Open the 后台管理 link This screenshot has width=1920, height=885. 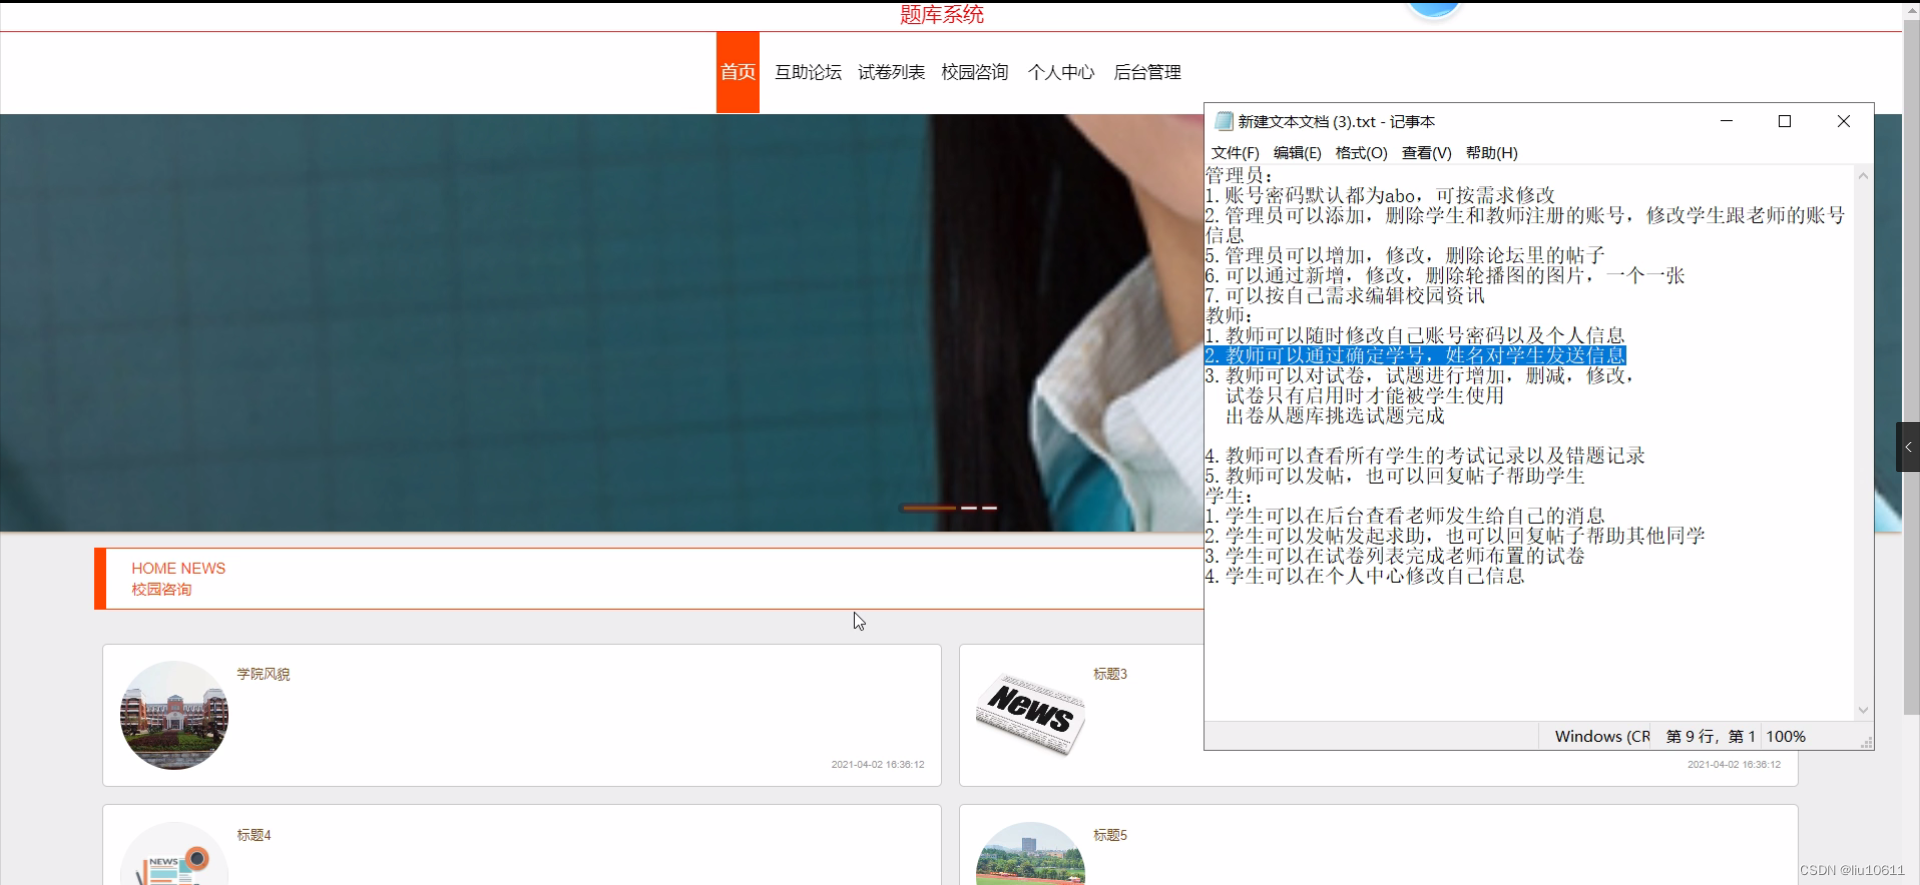coord(1147,72)
